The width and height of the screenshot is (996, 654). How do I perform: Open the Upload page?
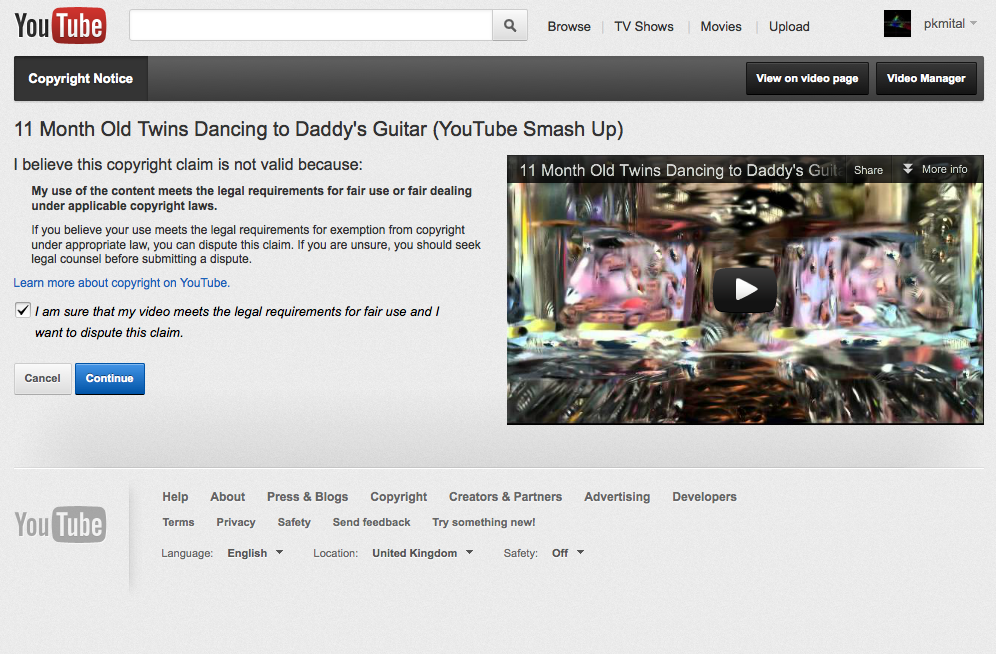click(789, 27)
